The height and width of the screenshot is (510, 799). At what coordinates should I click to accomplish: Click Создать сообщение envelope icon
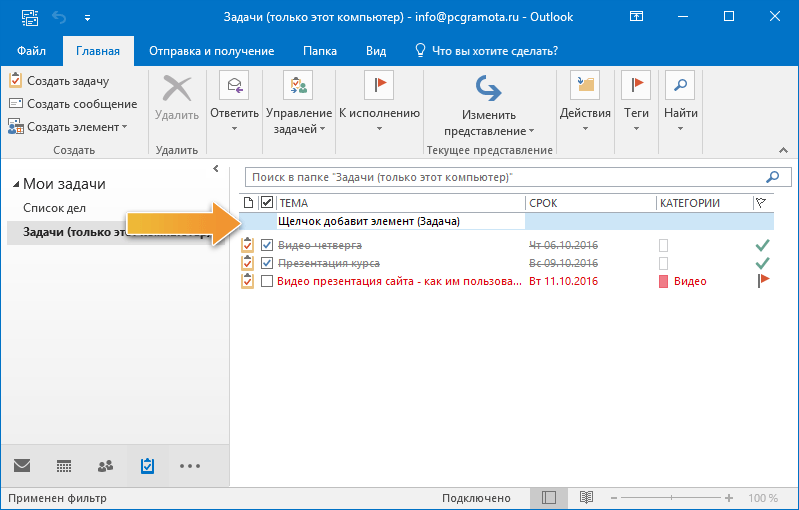pos(16,103)
